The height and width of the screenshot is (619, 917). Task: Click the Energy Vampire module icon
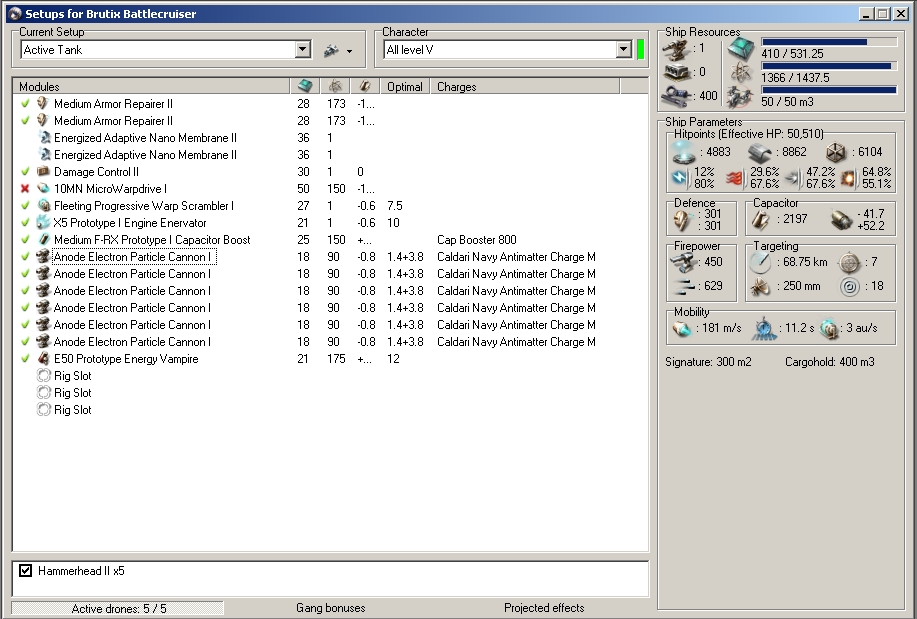pyautogui.click(x=43, y=359)
